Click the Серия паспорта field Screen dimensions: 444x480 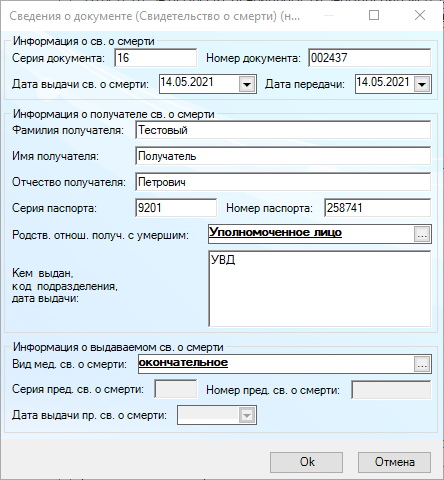(x=176, y=208)
